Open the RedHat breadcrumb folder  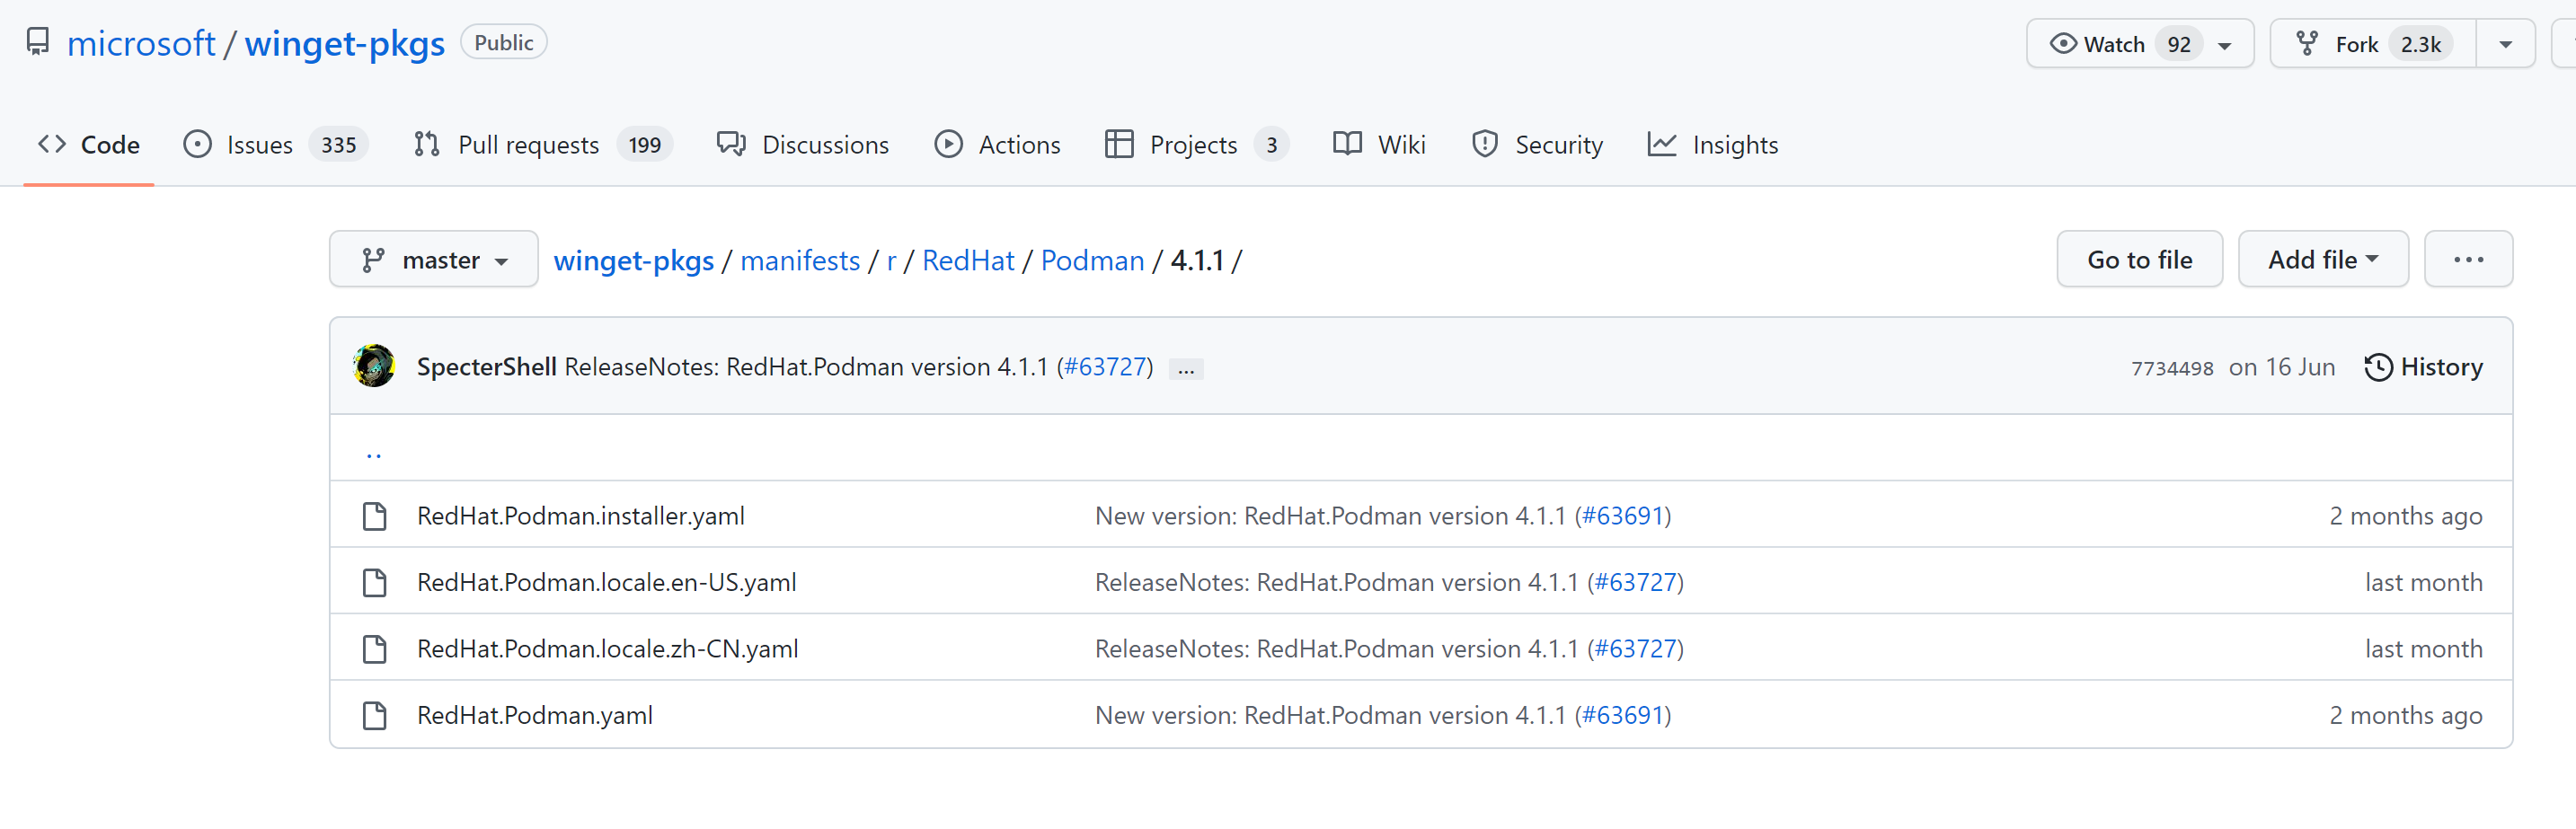click(x=968, y=261)
